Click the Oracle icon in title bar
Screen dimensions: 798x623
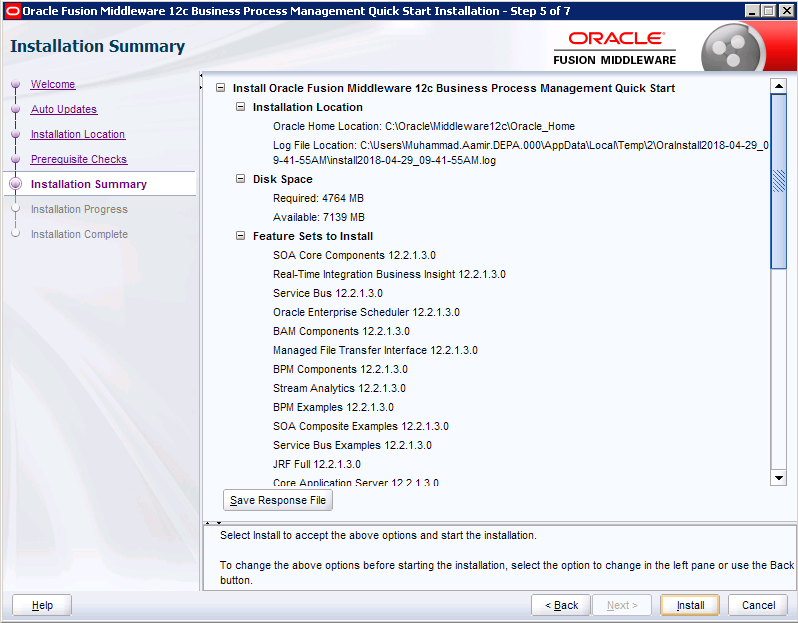point(13,11)
